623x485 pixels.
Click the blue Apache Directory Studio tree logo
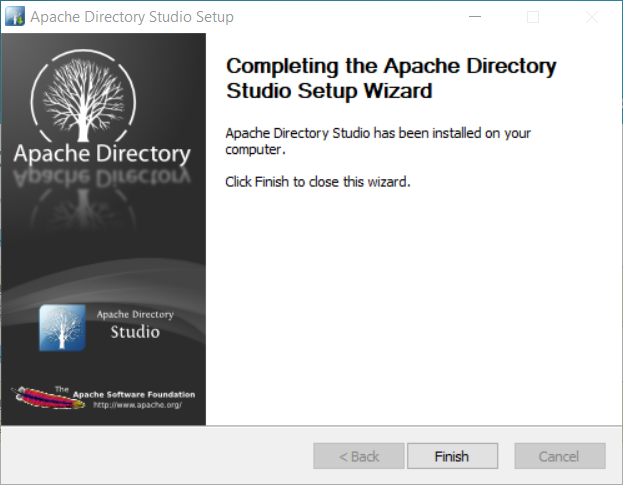click(62, 328)
